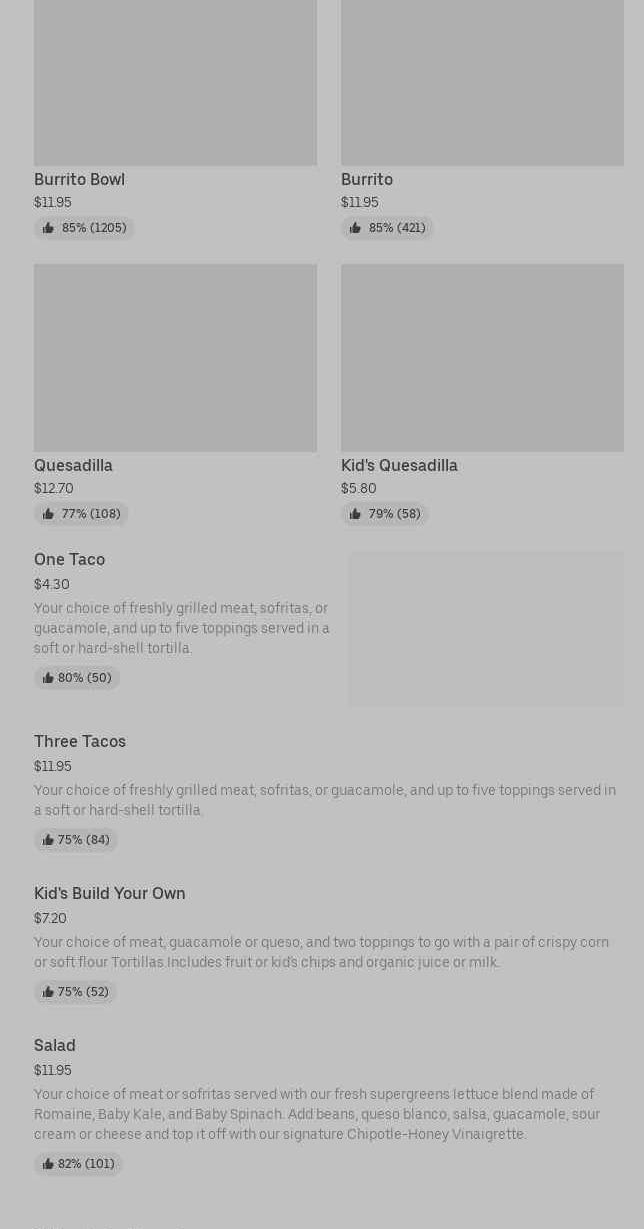This screenshot has width=644, height=1229.
Task: Open the Burrito item photo
Action: point(482,82)
